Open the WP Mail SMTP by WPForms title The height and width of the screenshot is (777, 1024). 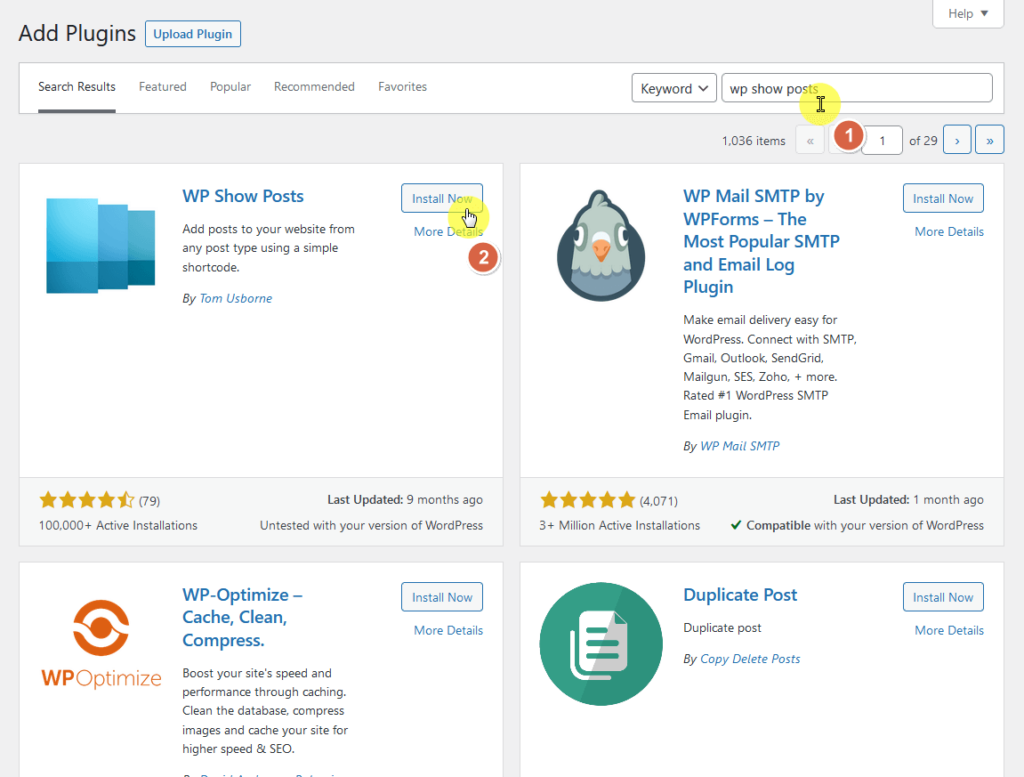(x=761, y=242)
